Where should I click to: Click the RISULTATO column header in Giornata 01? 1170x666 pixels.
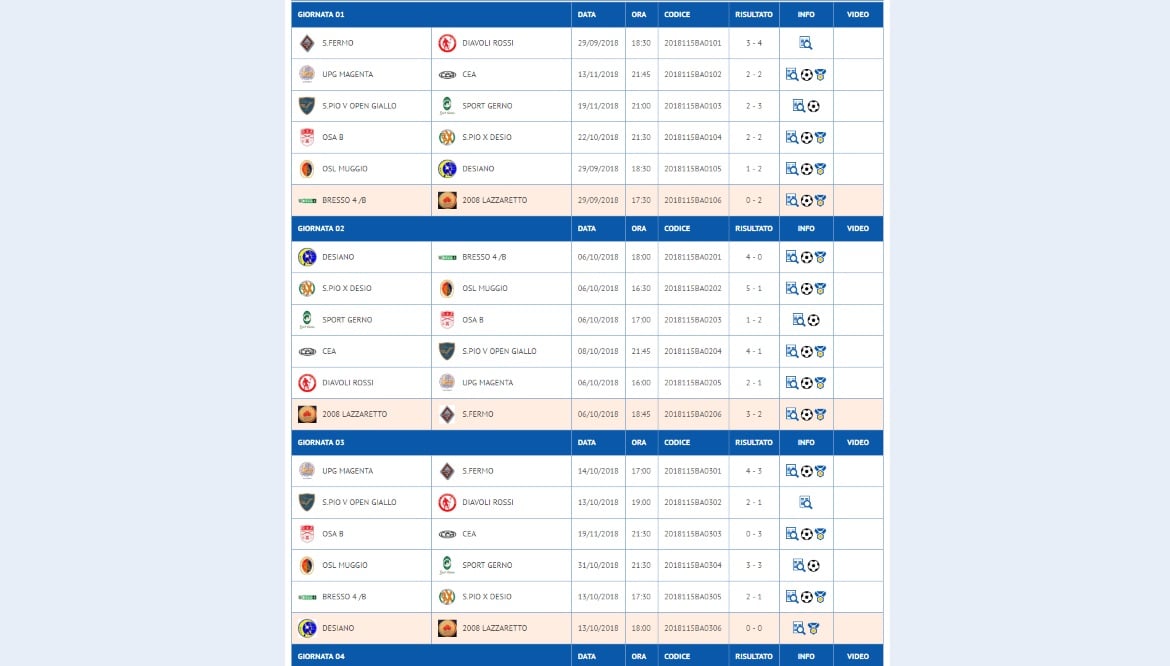[x=754, y=14]
